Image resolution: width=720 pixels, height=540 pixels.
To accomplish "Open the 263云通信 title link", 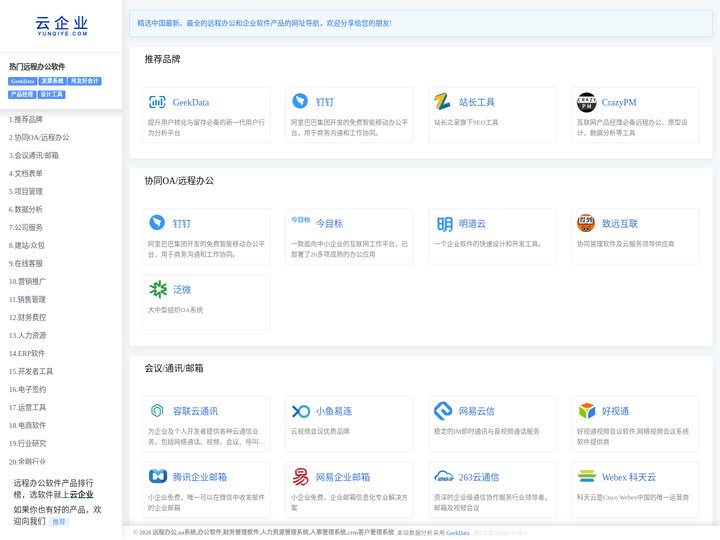I will pyautogui.click(x=478, y=477).
